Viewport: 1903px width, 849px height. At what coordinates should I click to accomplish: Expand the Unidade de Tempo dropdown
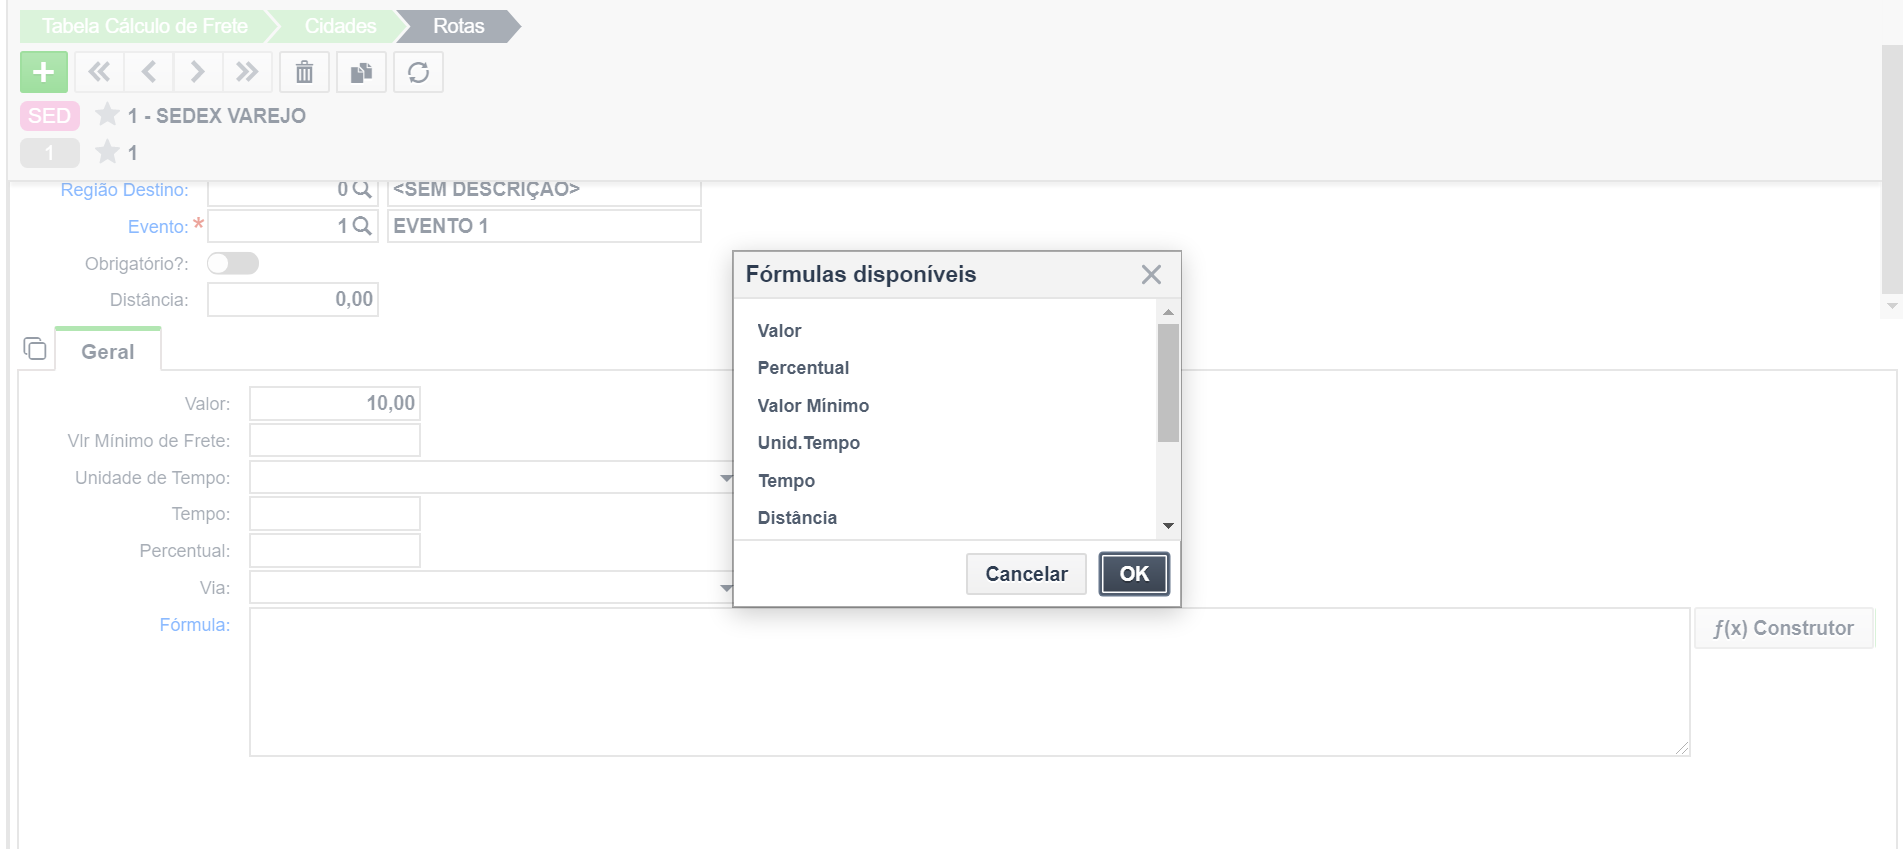coord(726,478)
